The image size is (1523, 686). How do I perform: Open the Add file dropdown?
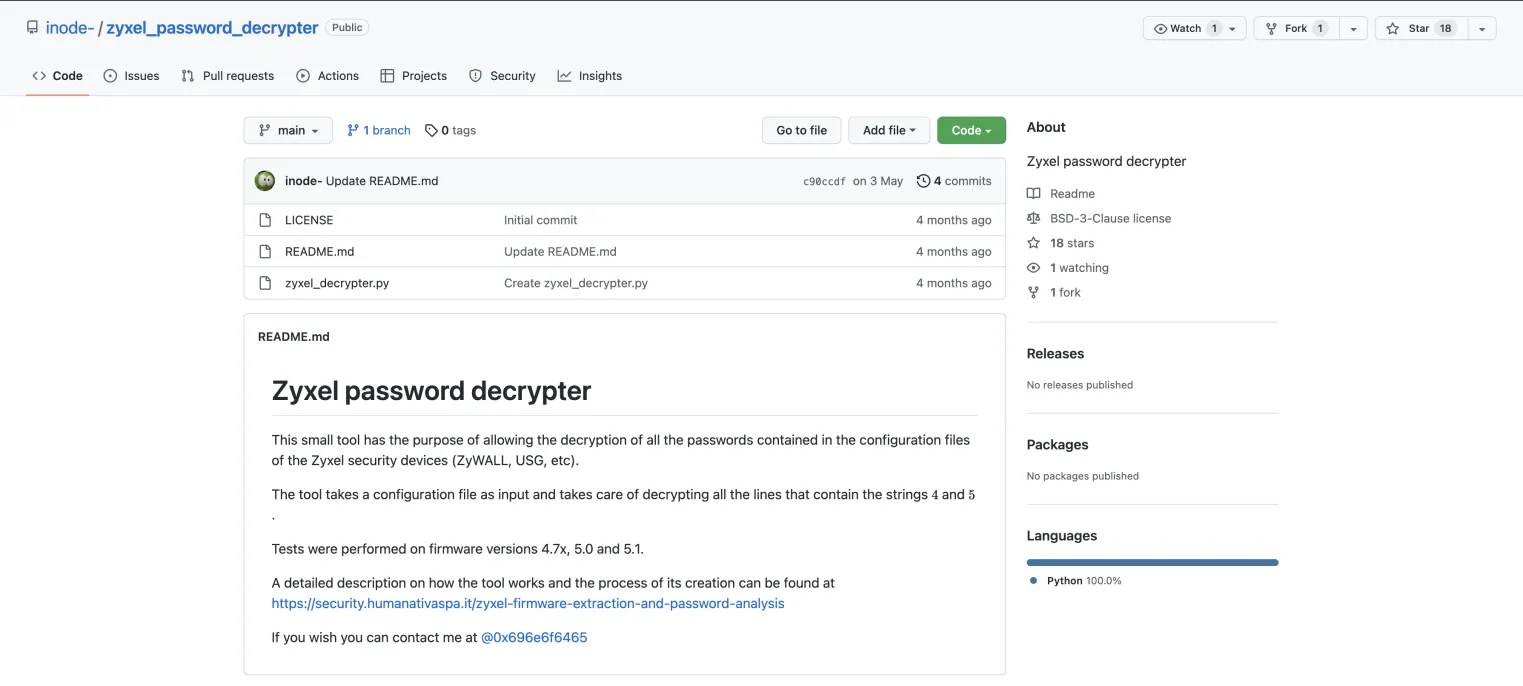click(x=889, y=130)
